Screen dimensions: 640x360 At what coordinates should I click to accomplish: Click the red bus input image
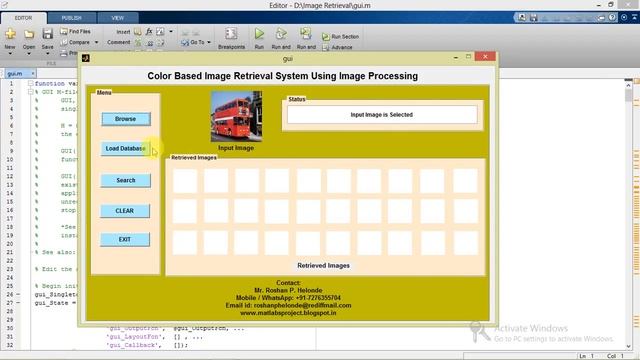point(236,116)
